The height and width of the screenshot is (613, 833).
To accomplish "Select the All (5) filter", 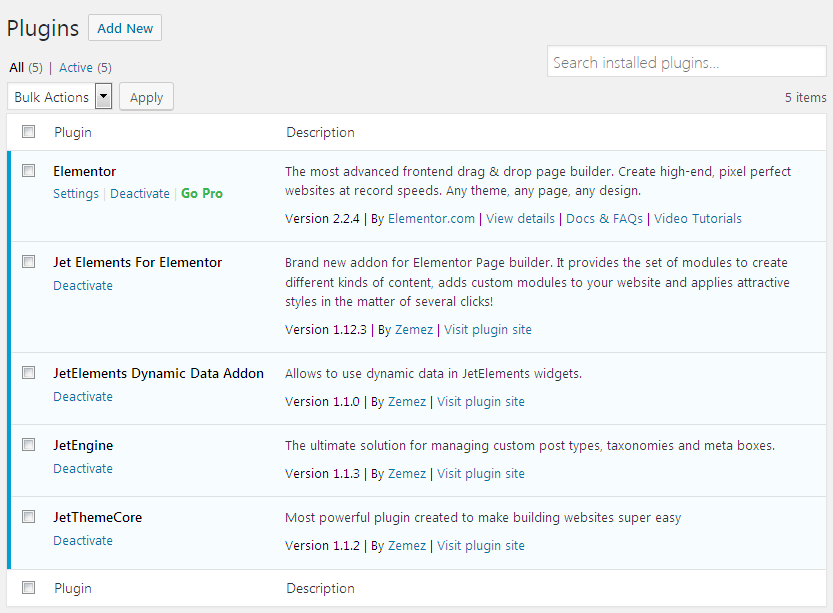I will 17,67.
